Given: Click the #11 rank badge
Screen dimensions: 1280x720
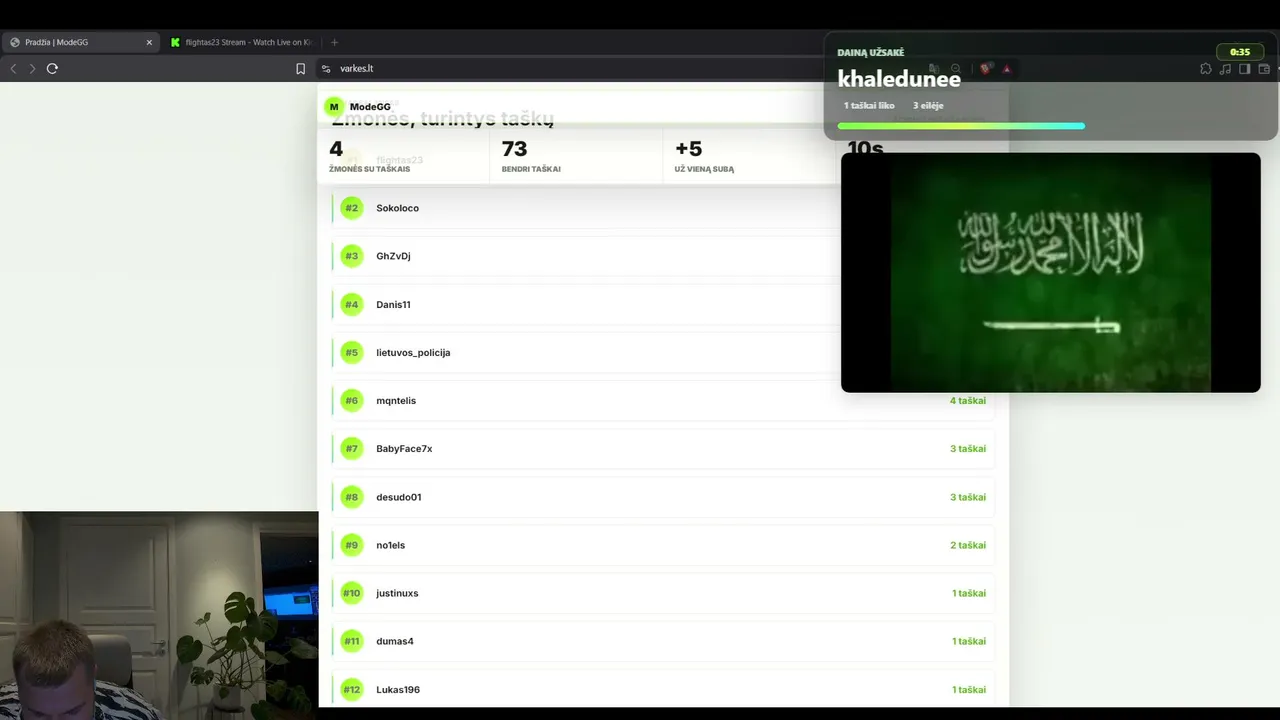Looking at the screenshot, I should 351,641.
